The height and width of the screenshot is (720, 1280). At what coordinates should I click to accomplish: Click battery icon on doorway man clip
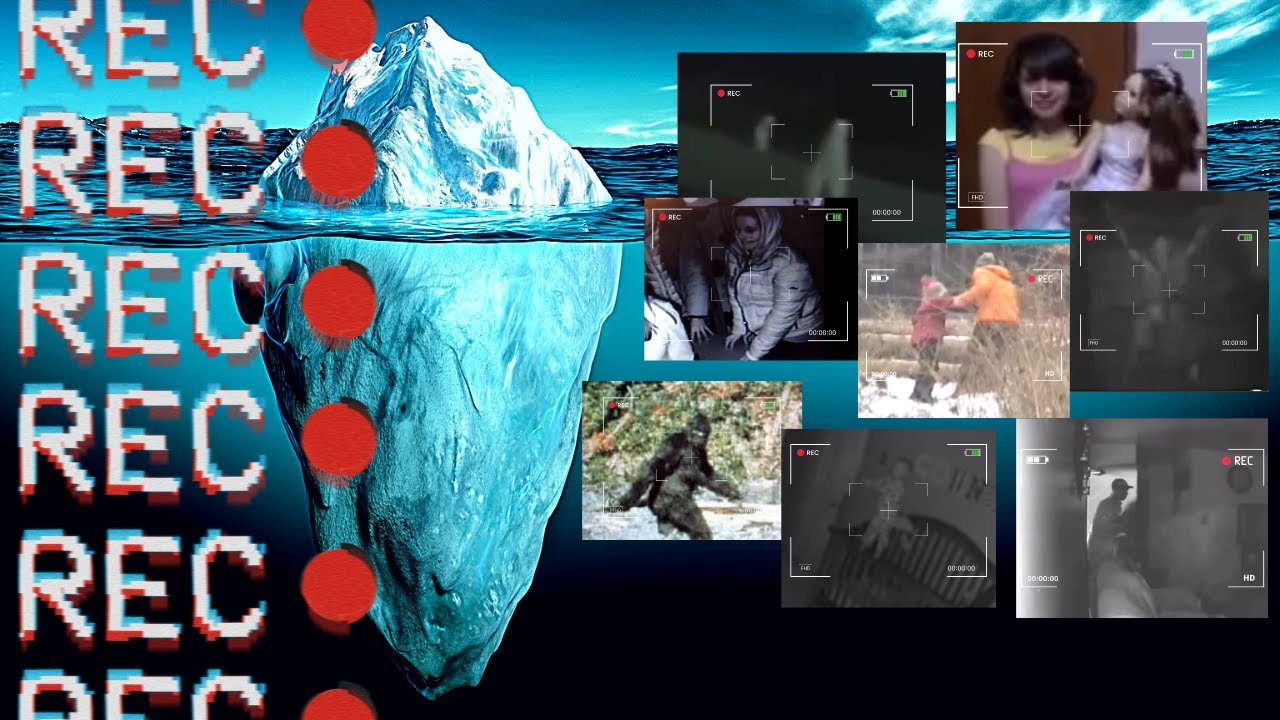tap(1037, 460)
